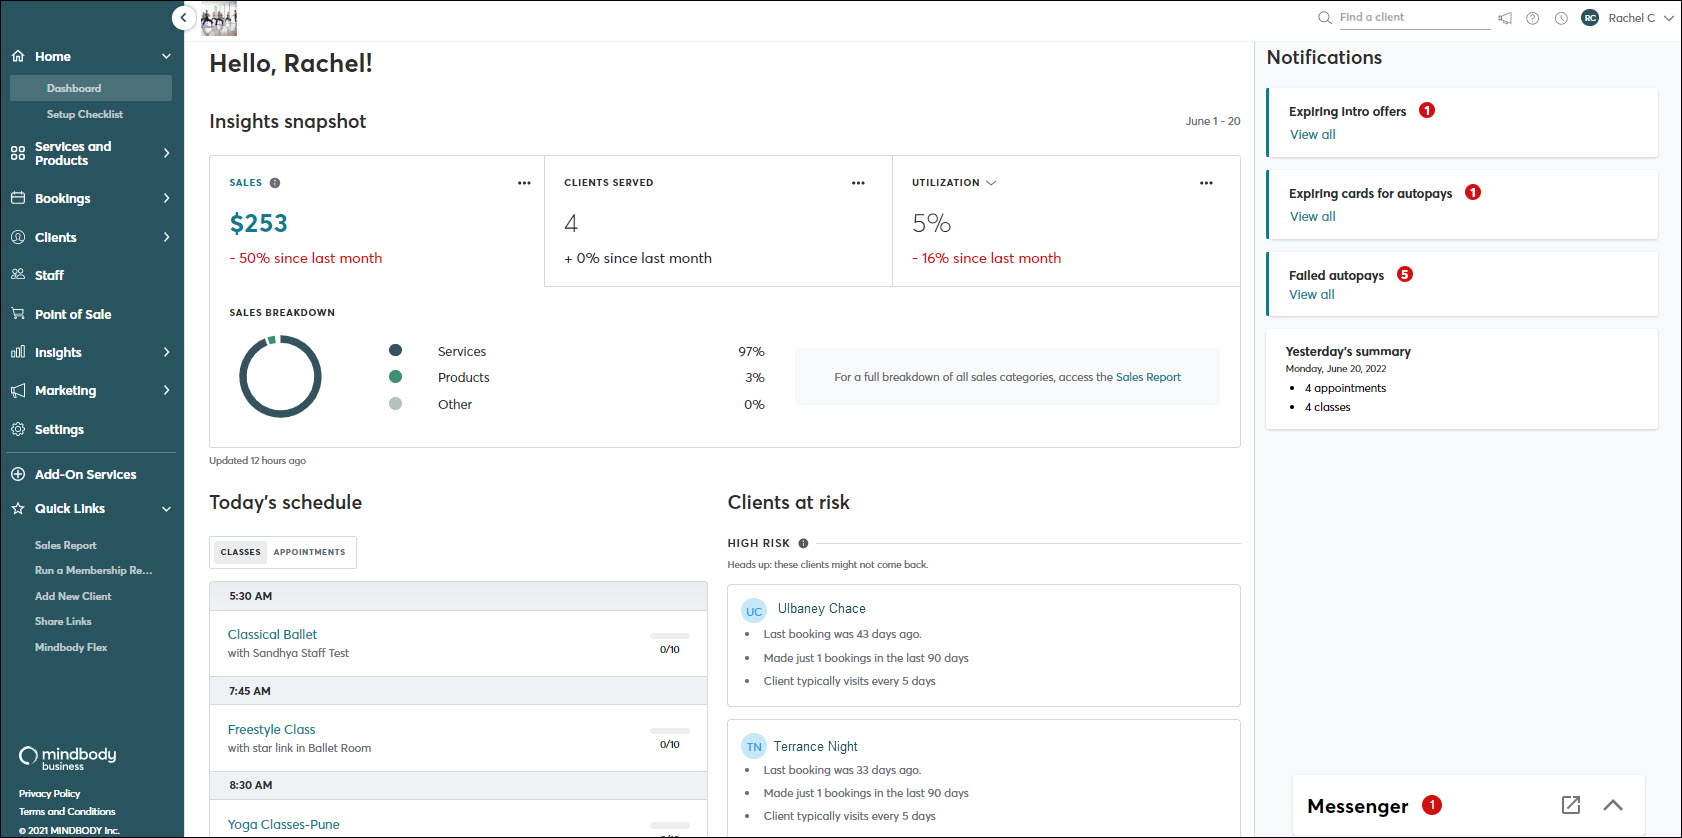The width and height of the screenshot is (1682, 838).
Task: Click the Add-On Services plus icon
Action: tap(18, 474)
